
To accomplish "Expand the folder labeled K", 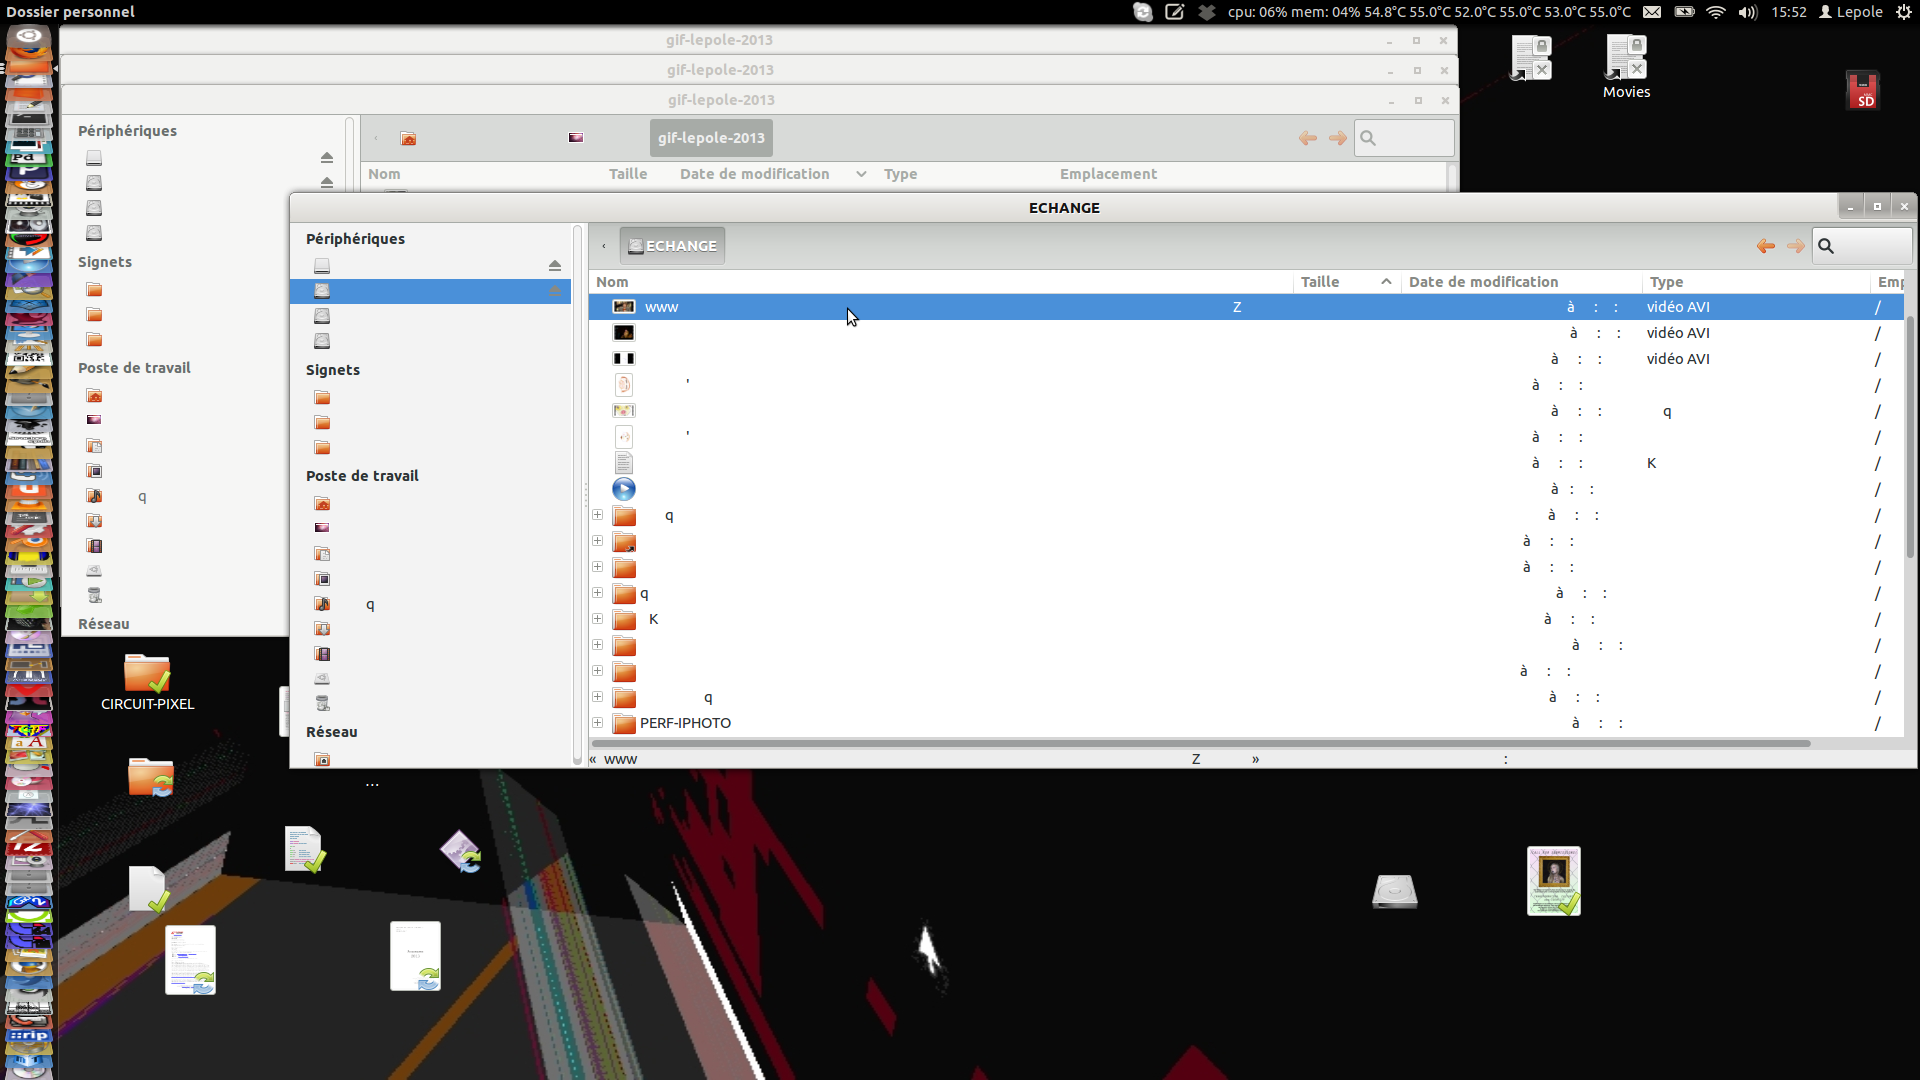I will coord(598,619).
